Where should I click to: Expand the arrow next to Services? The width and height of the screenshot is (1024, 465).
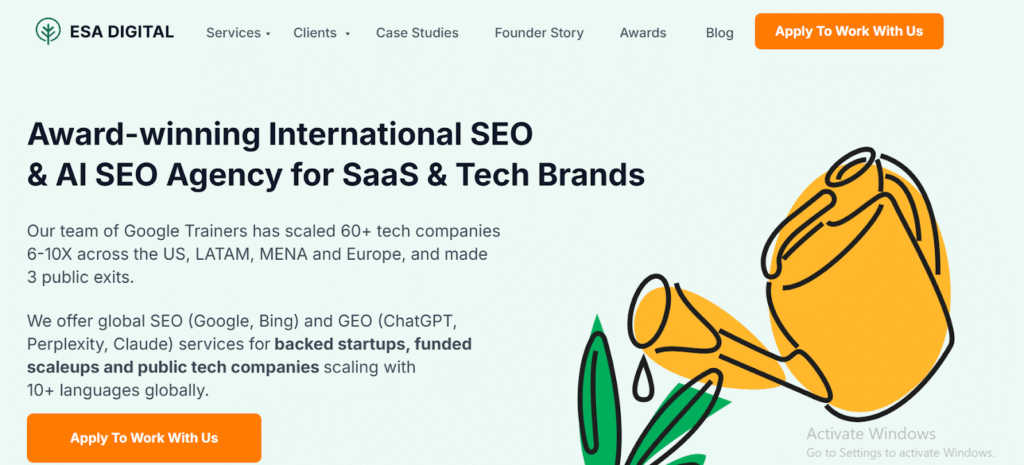pyautogui.click(x=268, y=34)
